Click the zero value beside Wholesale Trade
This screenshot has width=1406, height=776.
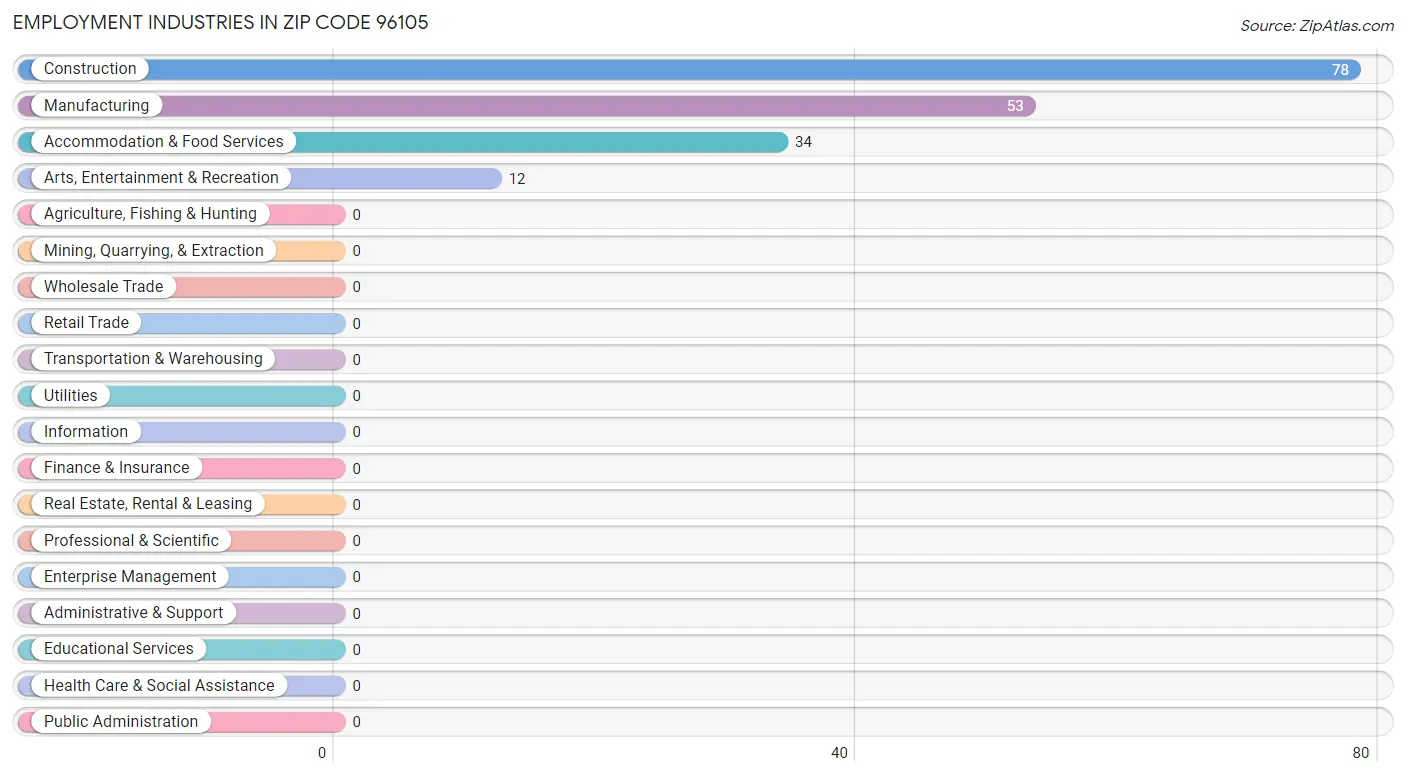(x=356, y=287)
